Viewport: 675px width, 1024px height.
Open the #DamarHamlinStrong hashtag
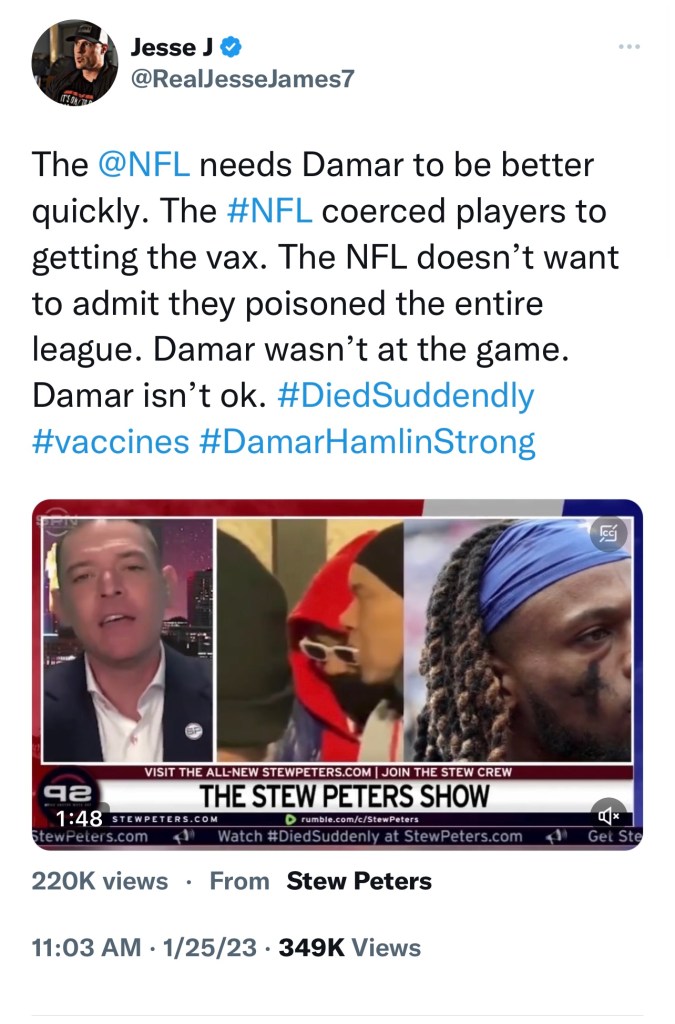coord(367,442)
